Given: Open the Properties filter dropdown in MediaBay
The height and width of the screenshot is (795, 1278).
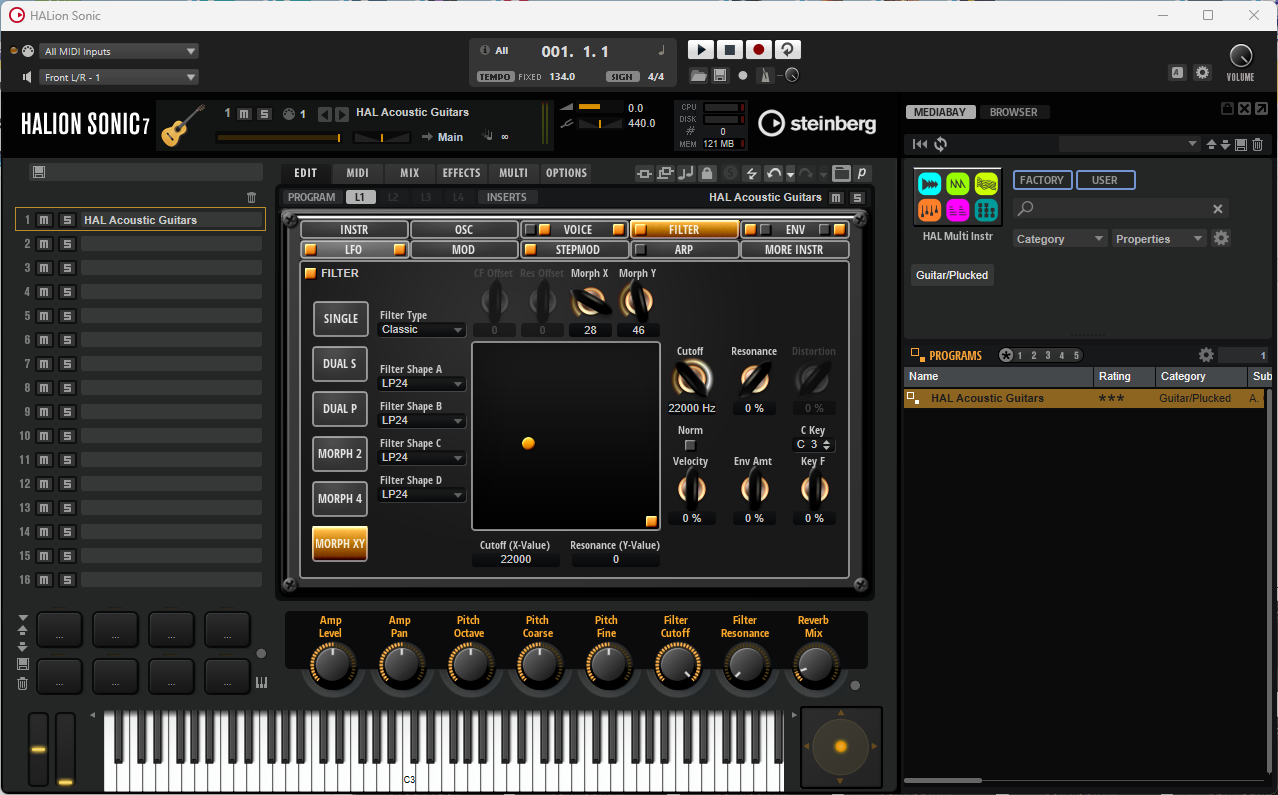Looking at the screenshot, I should click(x=1159, y=239).
